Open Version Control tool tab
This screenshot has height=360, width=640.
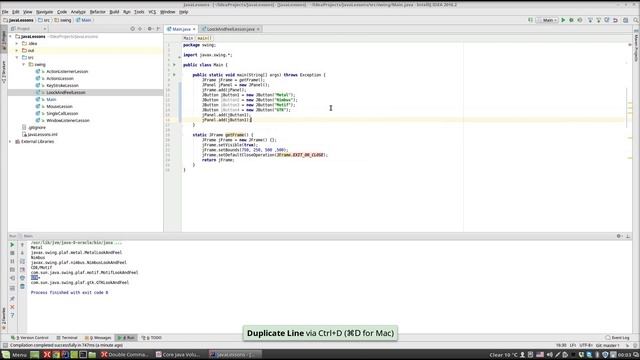(30, 338)
